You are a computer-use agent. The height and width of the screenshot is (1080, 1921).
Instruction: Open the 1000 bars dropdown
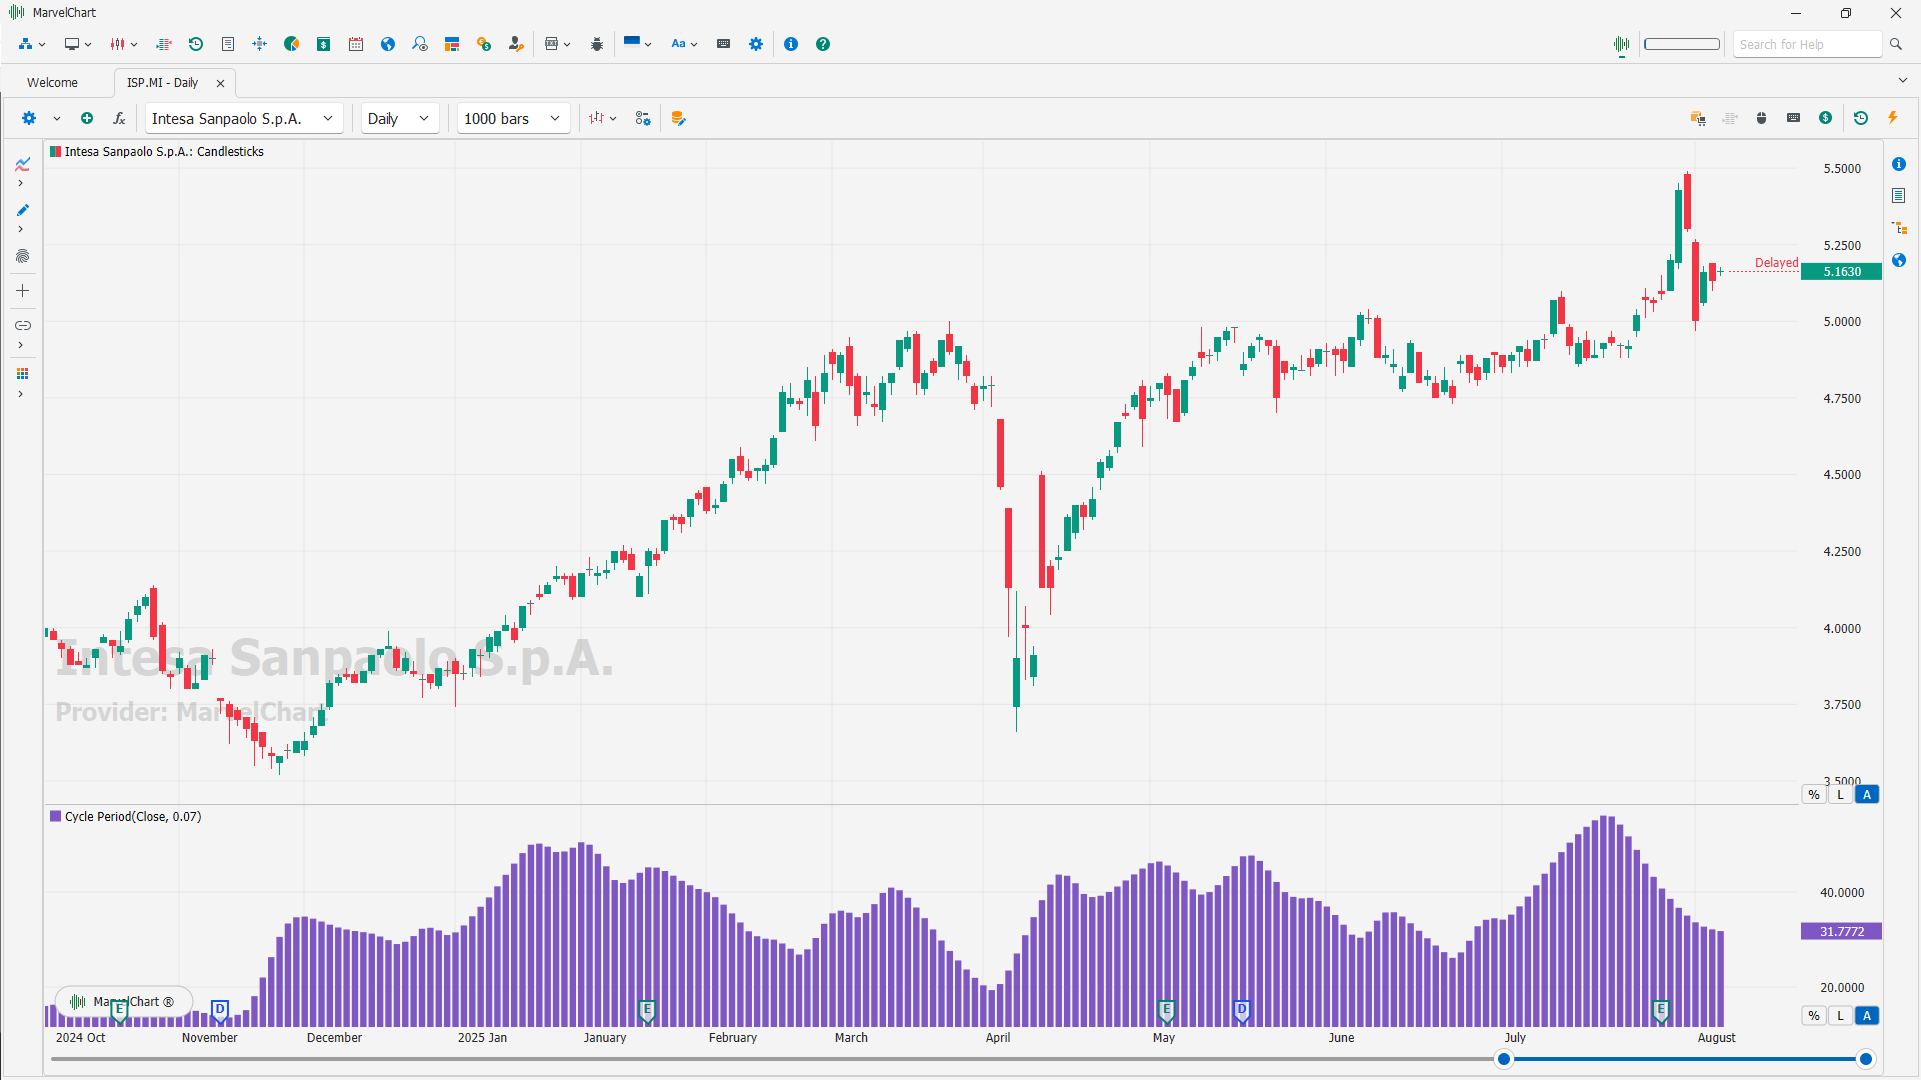click(514, 118)
